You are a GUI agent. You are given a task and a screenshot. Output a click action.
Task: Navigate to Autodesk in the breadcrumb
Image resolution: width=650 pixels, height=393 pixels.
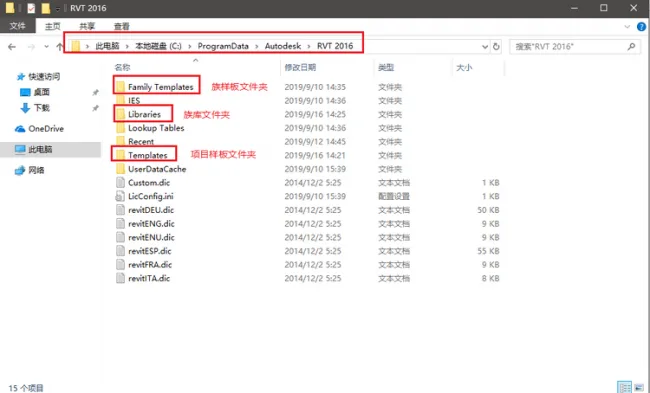click(283, 46)
